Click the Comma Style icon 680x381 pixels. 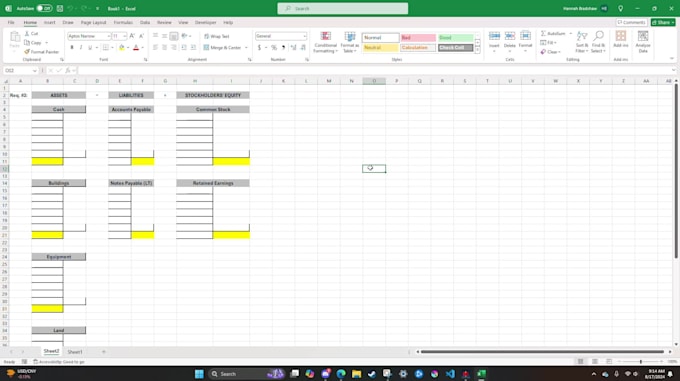coord(283,47)
